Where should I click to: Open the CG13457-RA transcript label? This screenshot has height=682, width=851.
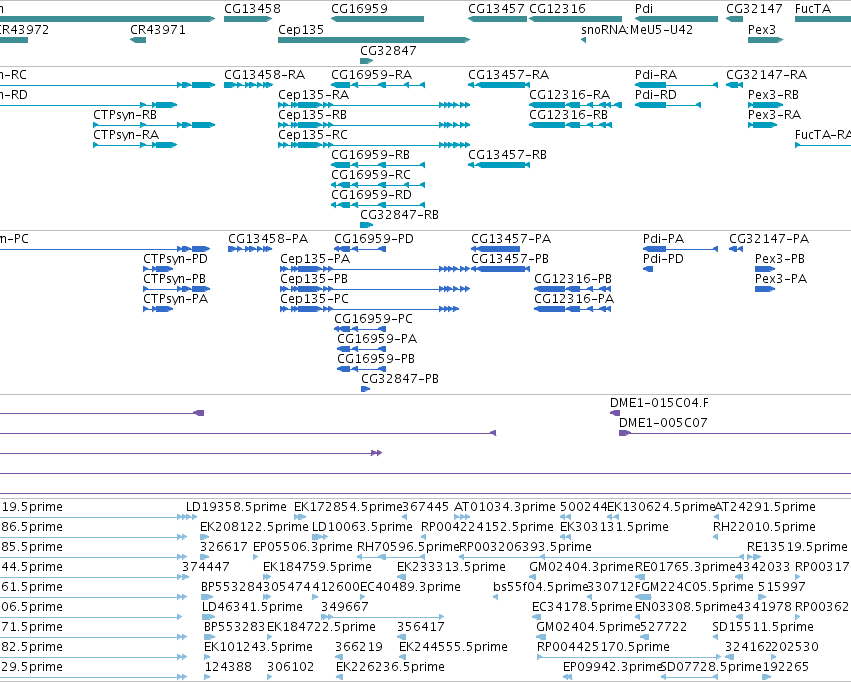[x=509, y=74]
